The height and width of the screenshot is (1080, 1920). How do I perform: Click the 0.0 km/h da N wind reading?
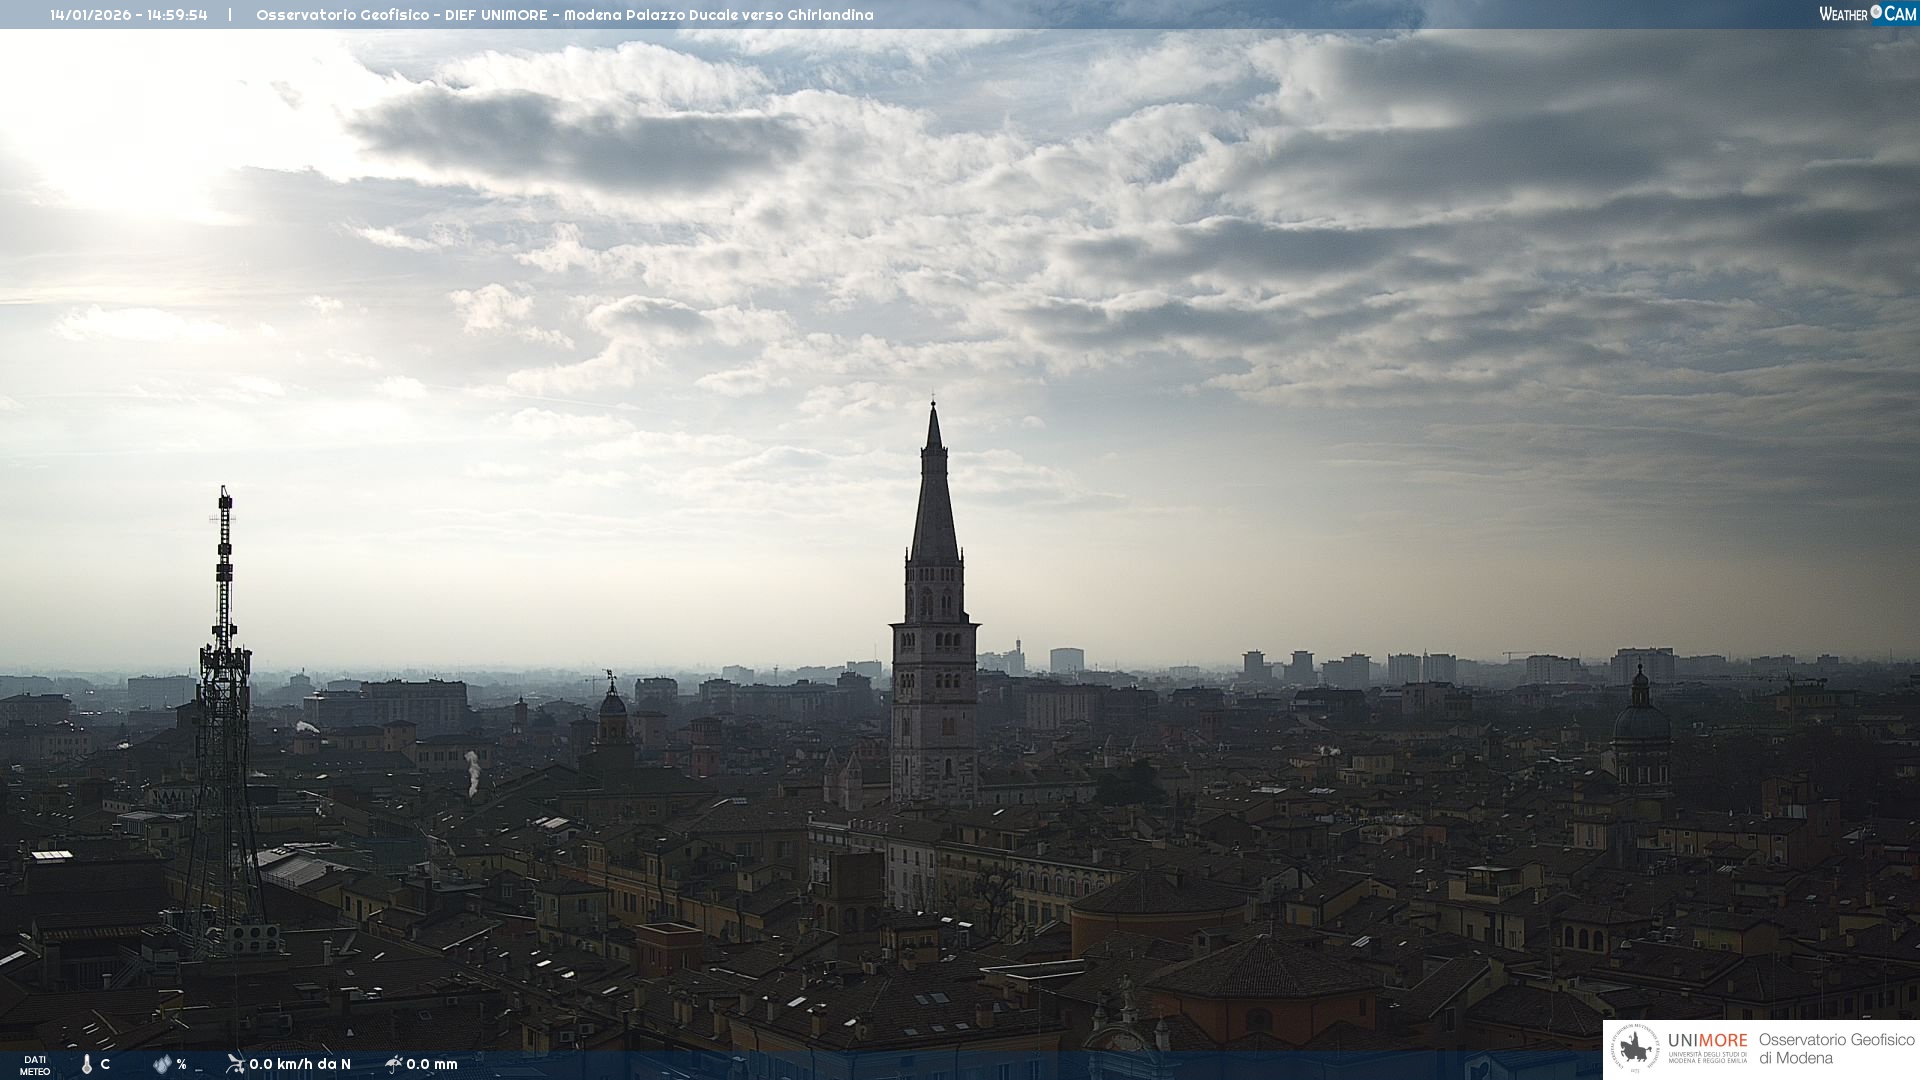(300, 1065)
